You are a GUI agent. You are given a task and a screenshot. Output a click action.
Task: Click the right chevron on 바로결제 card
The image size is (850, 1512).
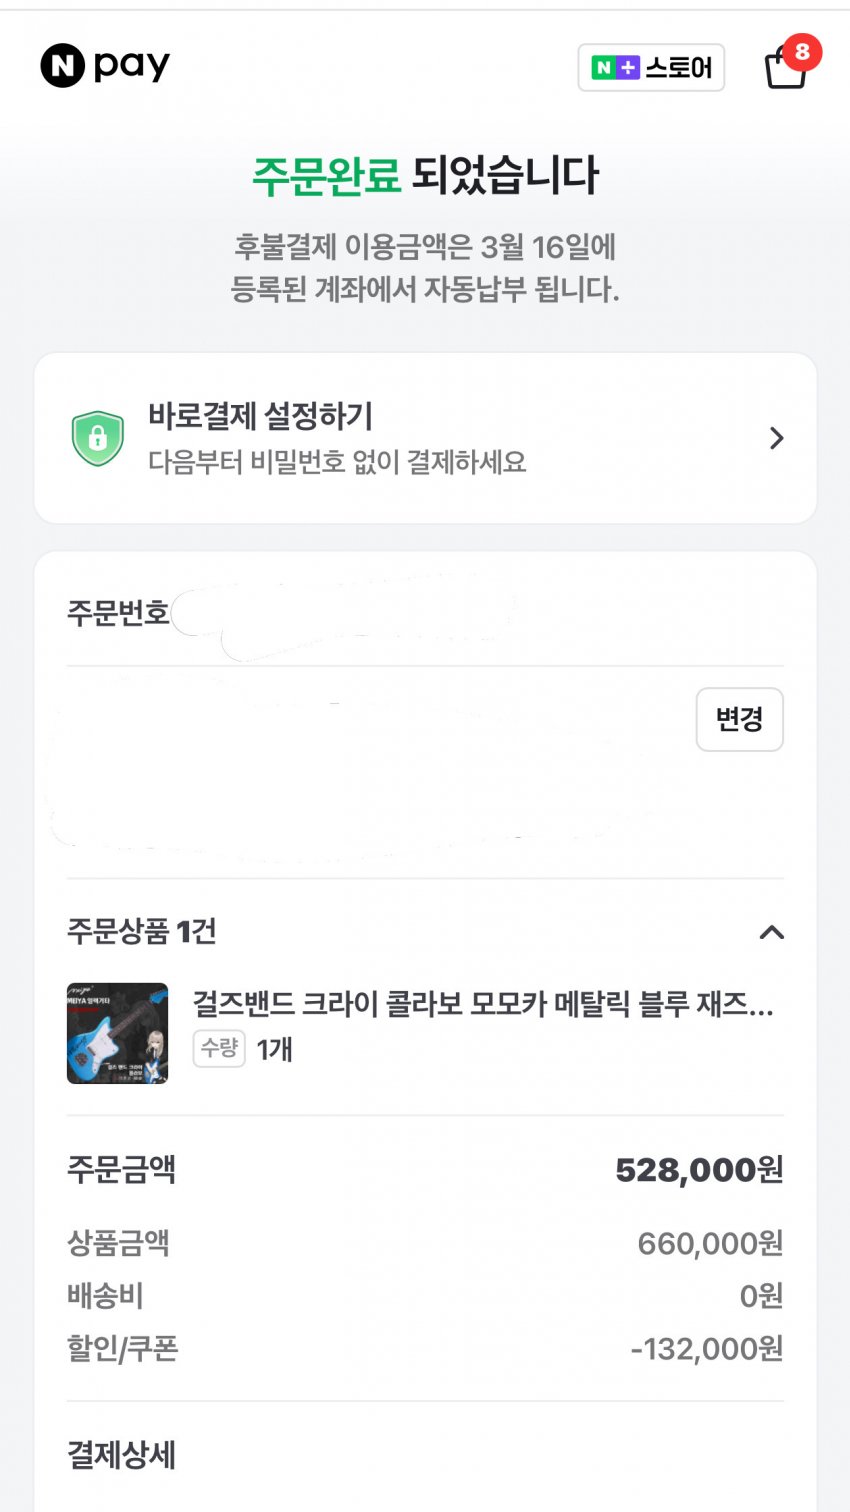click(776, 438)
